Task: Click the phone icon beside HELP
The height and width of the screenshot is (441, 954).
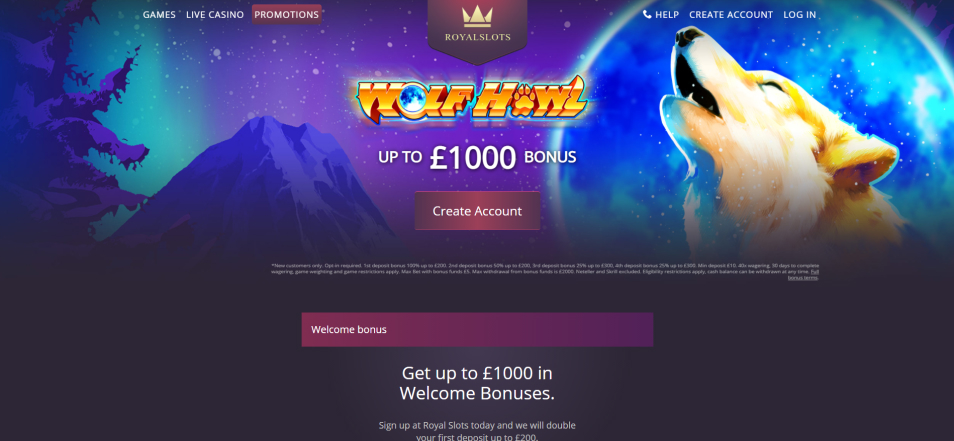Action: tap(647, 14)
